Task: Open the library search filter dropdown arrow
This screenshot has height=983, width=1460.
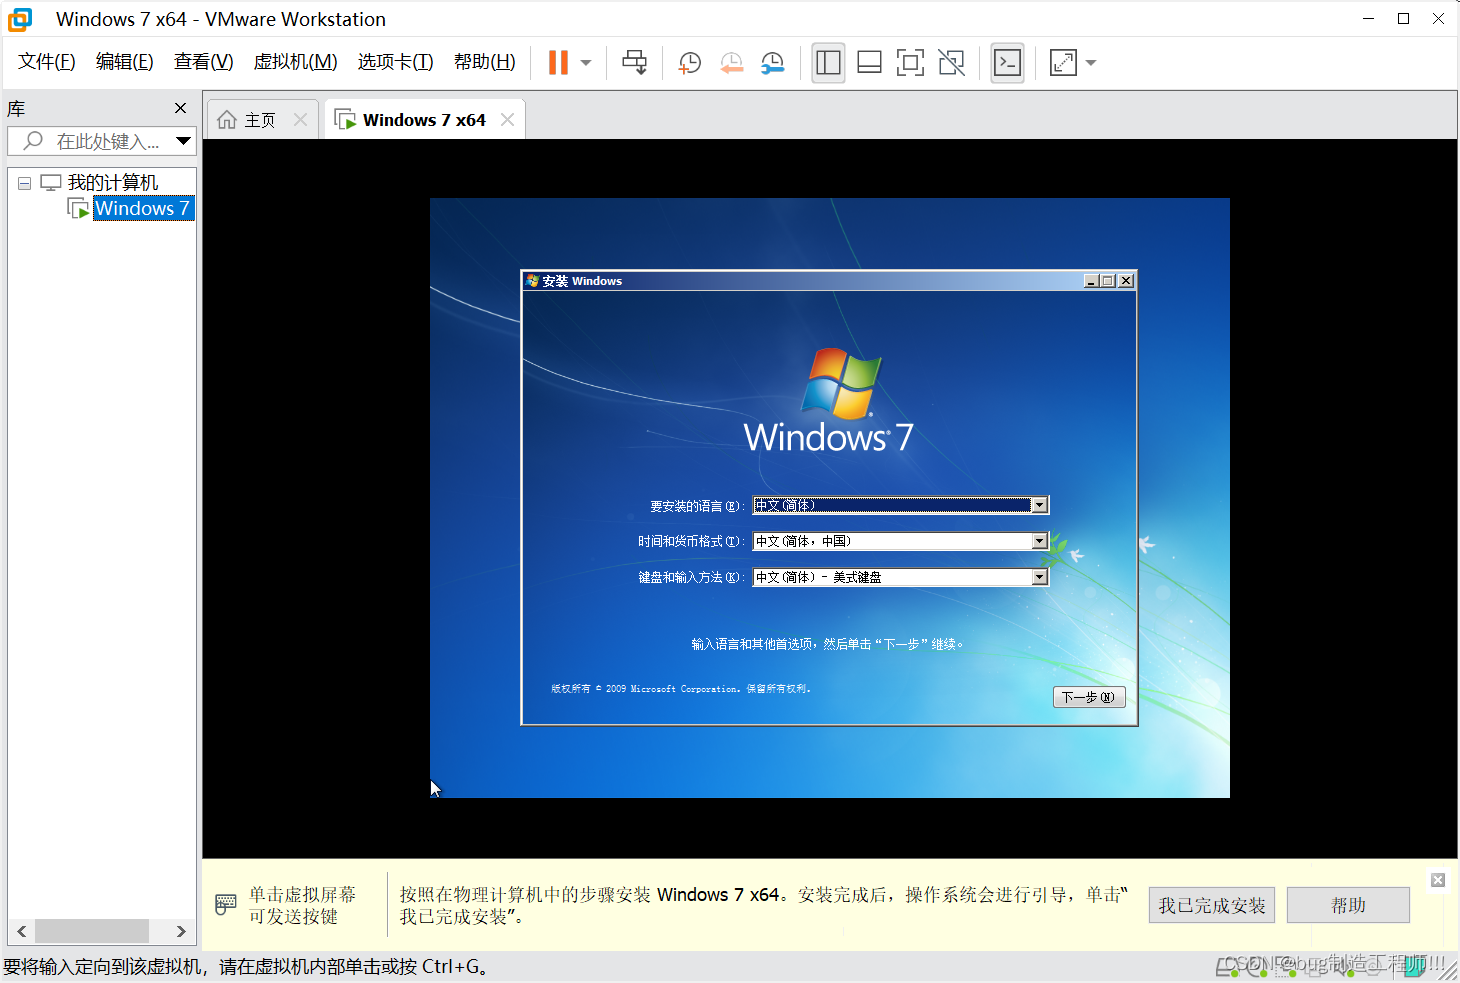Action: 183,141
